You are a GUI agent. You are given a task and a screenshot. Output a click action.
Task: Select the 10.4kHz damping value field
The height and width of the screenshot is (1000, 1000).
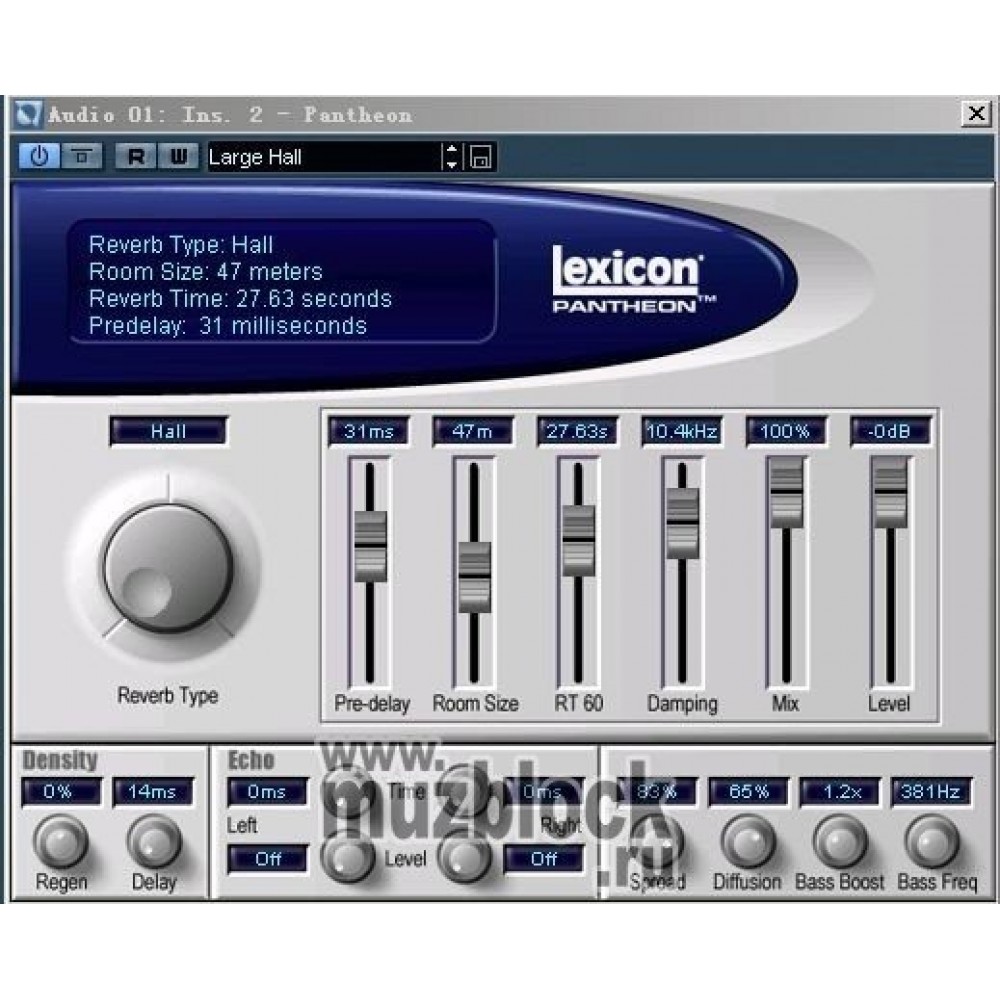pyautogui.click(x=682, y=432)
